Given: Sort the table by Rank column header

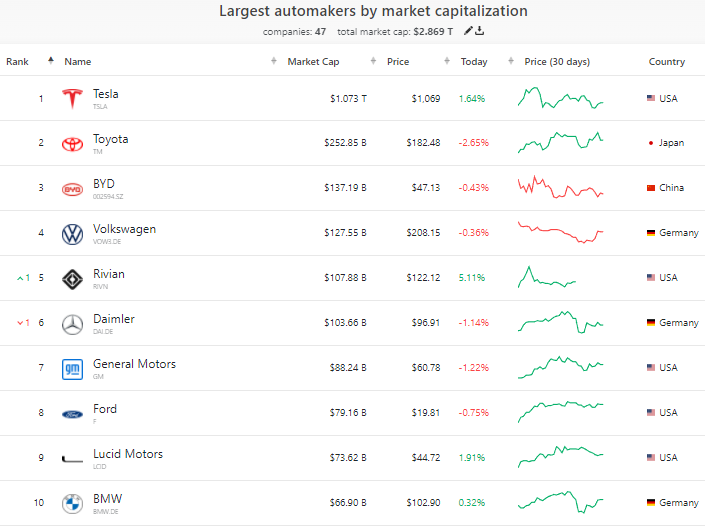Looking at the screenshot, I should click(x=18, y=62).
